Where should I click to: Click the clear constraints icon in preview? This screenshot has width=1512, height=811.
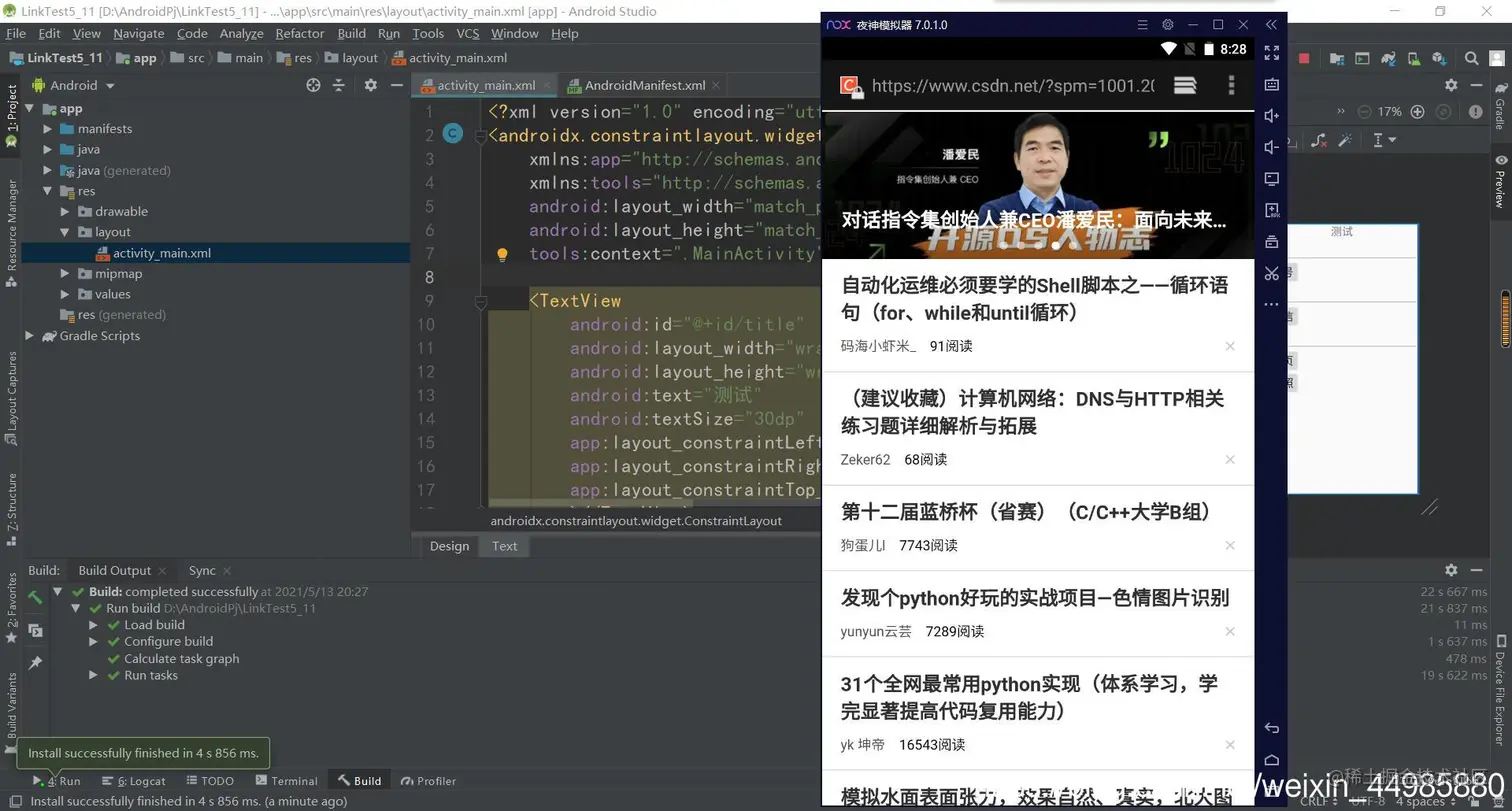click(1319, 140)
